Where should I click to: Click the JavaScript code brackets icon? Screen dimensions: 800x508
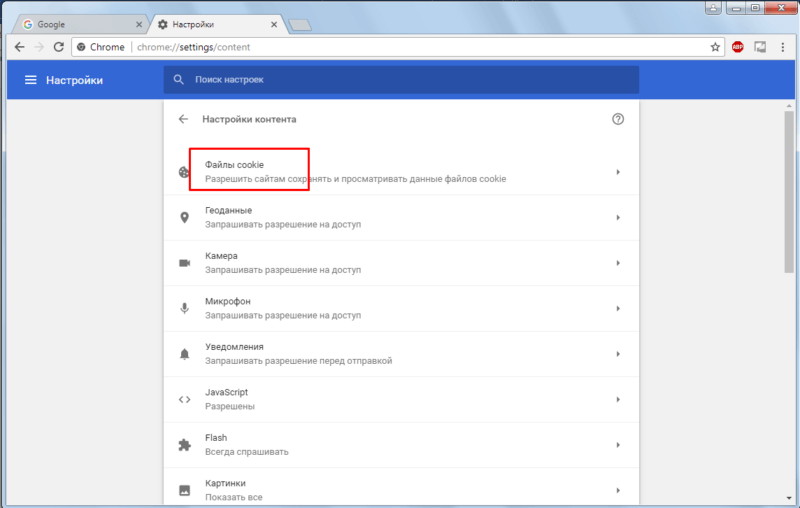184,399
